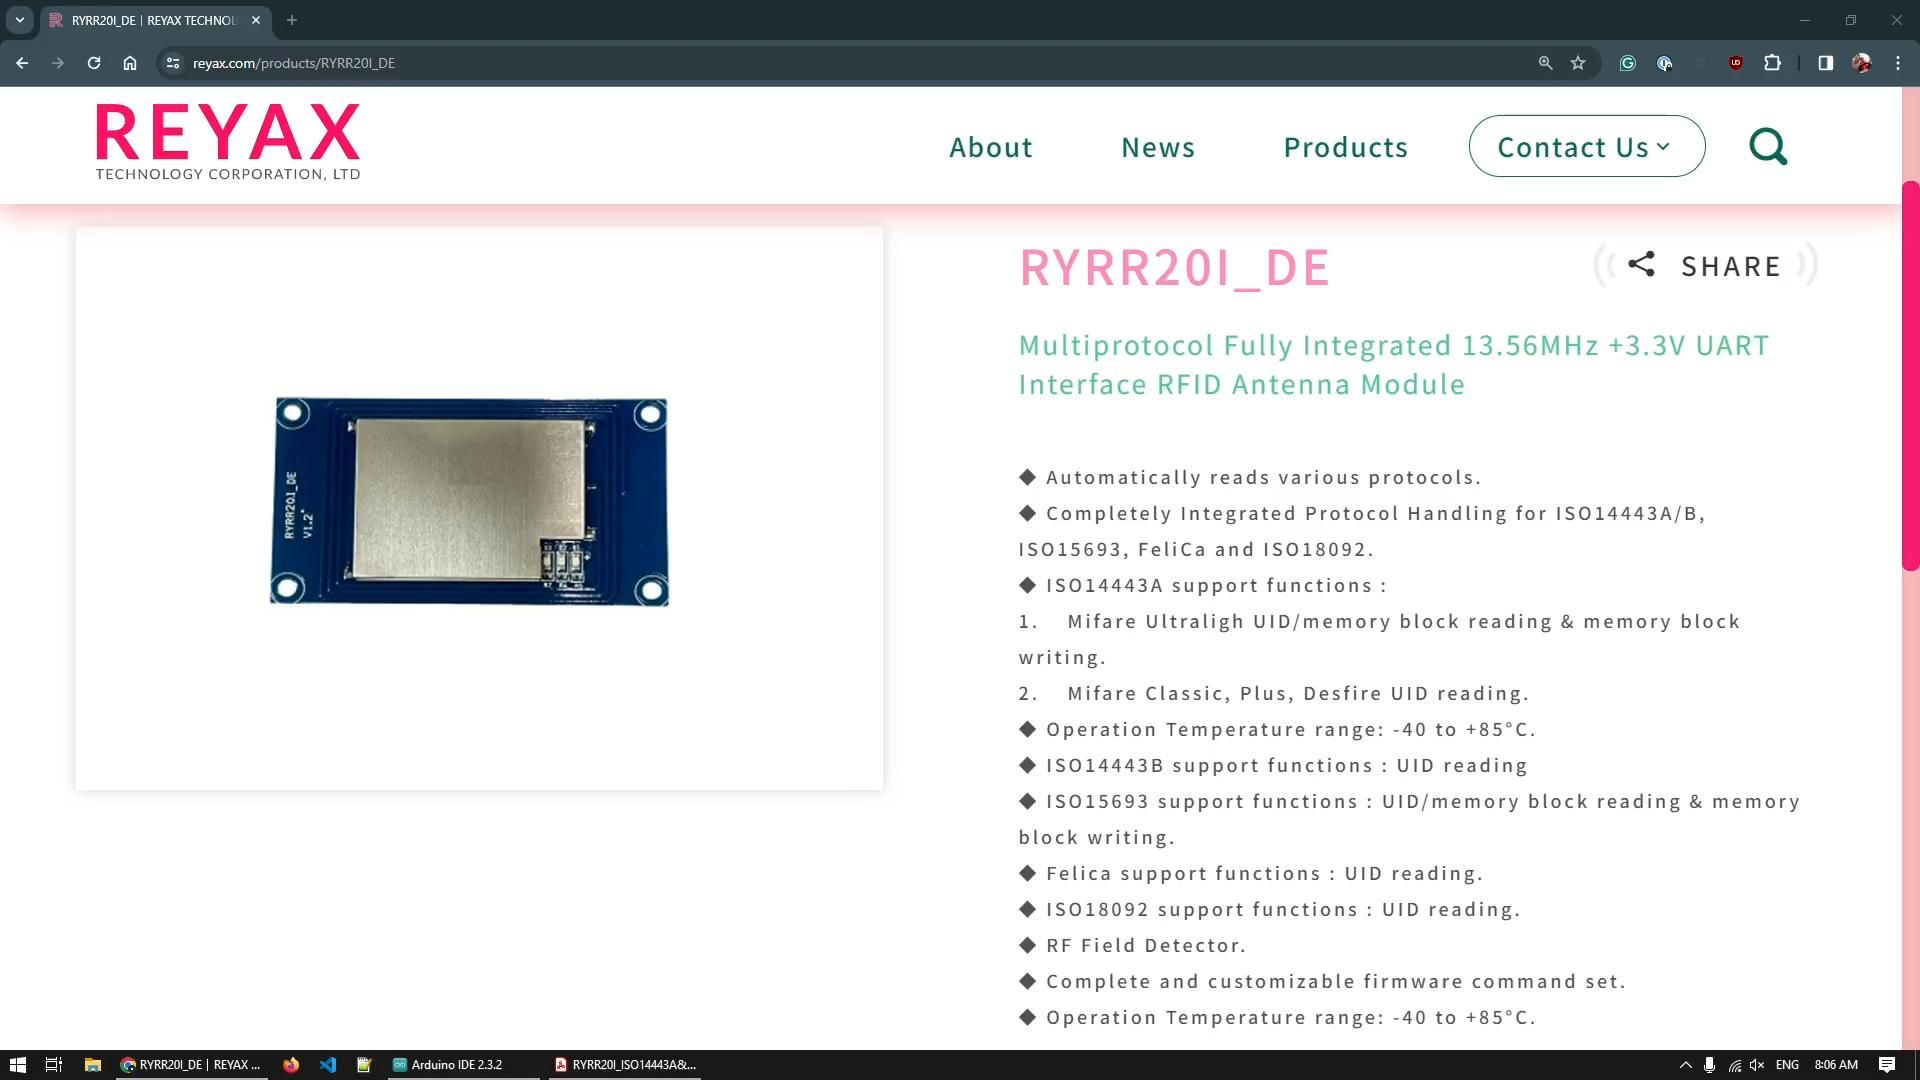This screenshot has height=1080, width=1920.
Task: Open the Chrome extensions puzzle menu
Action: (x=1772, y=63)
